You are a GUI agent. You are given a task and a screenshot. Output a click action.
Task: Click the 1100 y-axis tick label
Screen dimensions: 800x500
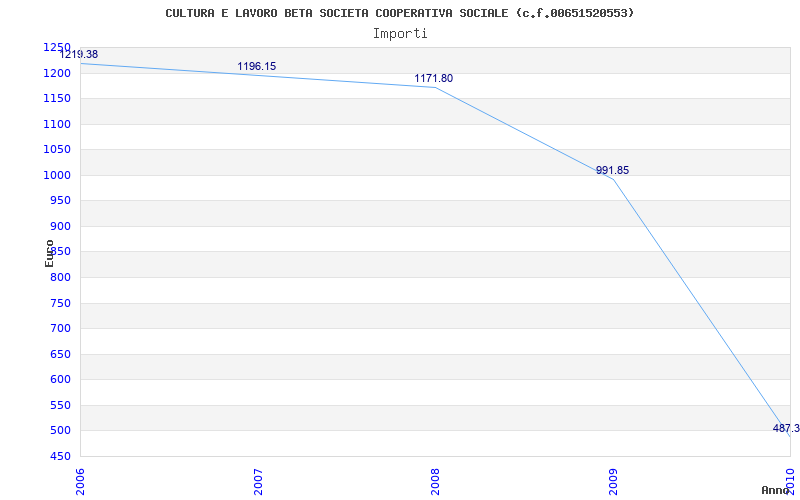57,124
